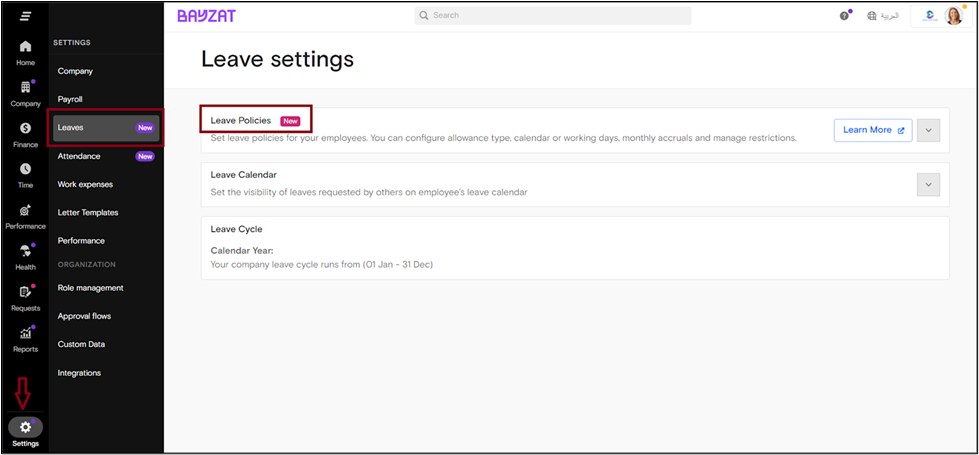This screenshot has height=455, width=979.
Task: Select Attendance in the settings menu
Action: point(106,156)
